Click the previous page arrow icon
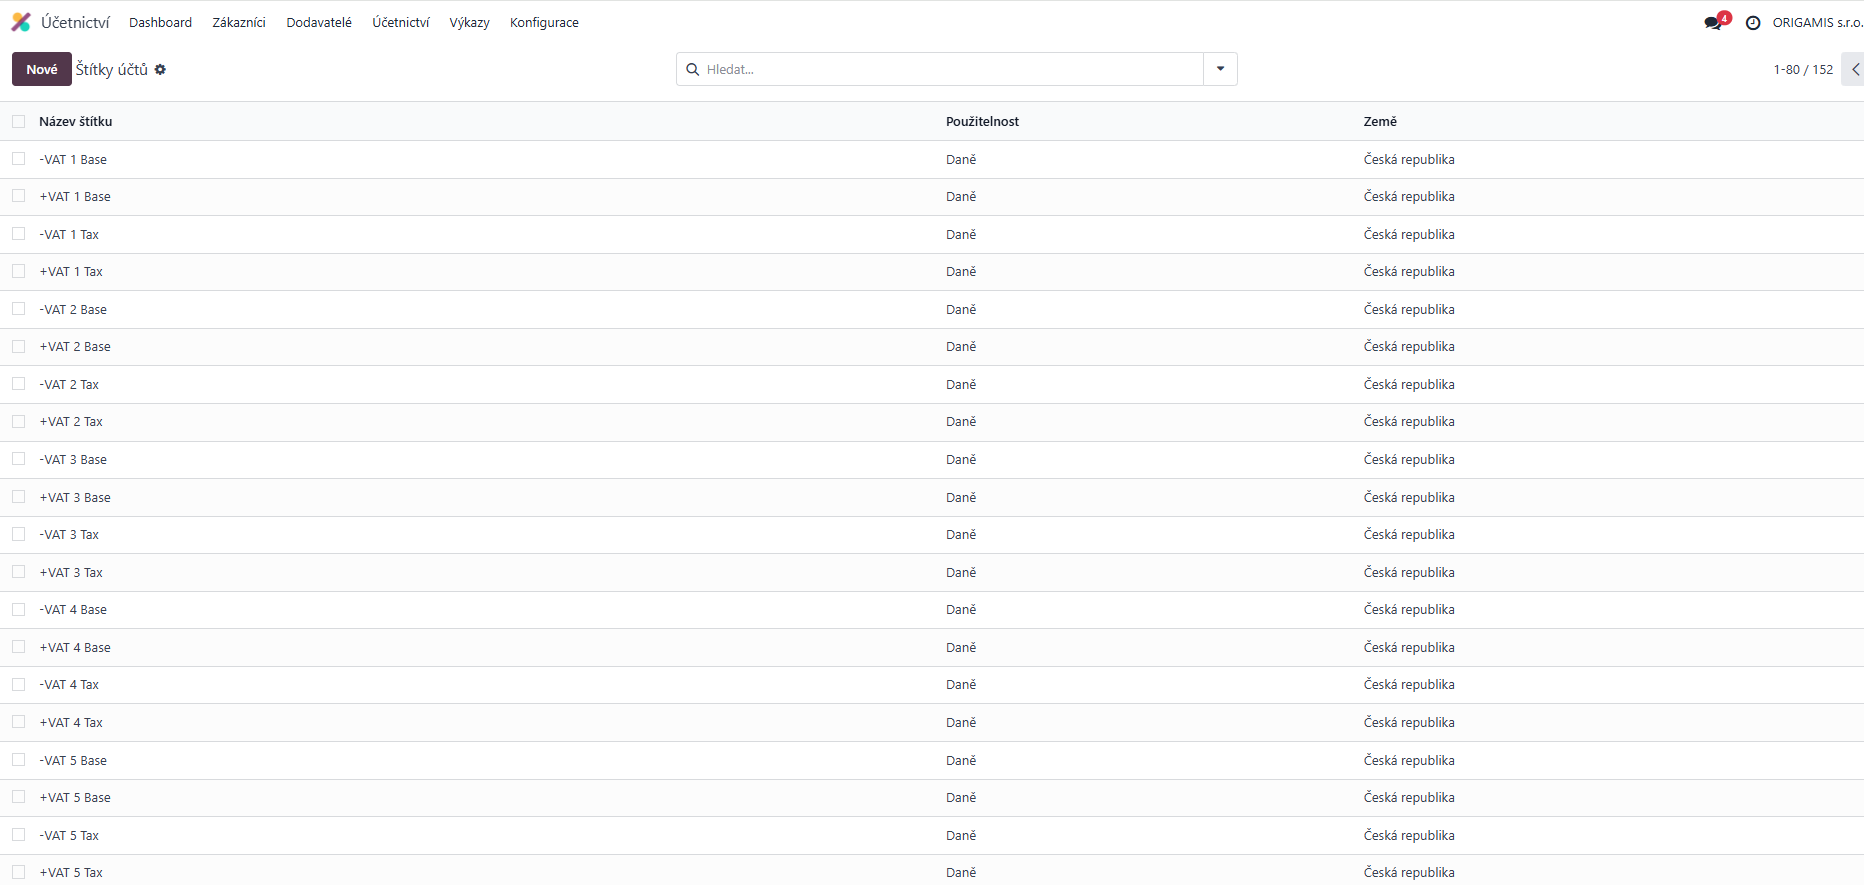The width and height of the screenshot is (1864, 885). click(1855, 70)
